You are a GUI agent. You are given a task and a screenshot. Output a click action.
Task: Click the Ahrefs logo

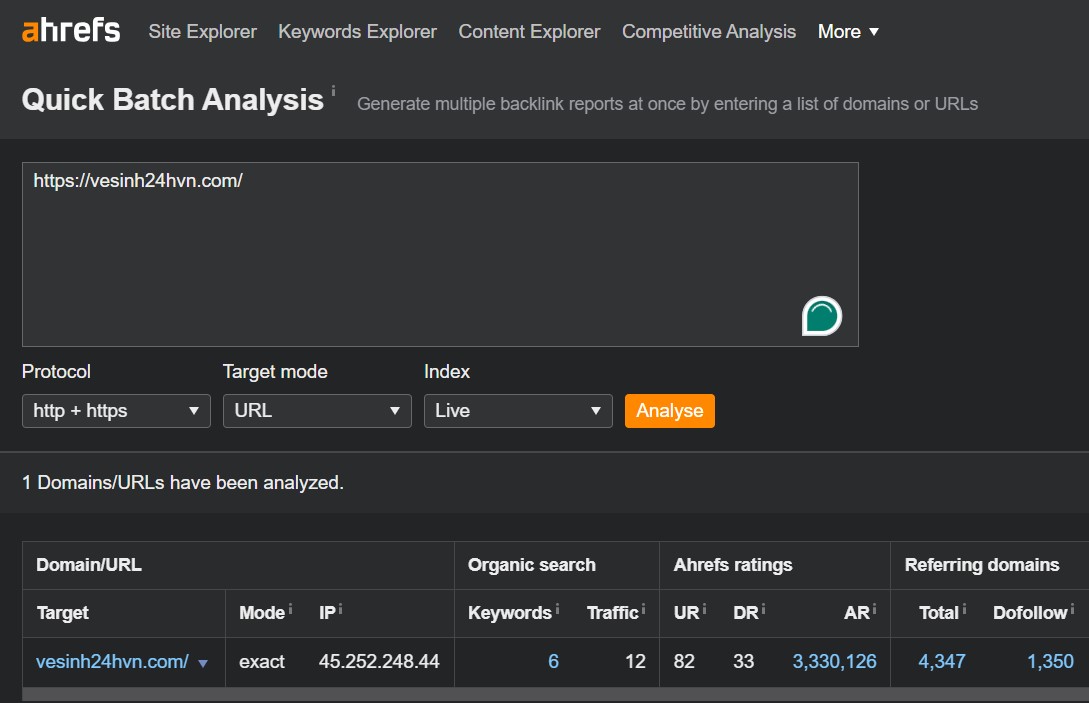pos(70,31)
